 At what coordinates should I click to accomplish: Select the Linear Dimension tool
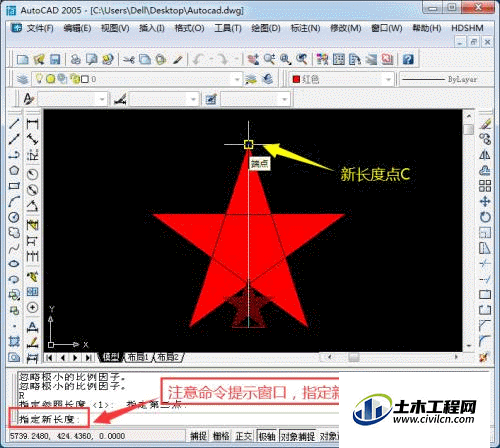click(x=32, y=123)
